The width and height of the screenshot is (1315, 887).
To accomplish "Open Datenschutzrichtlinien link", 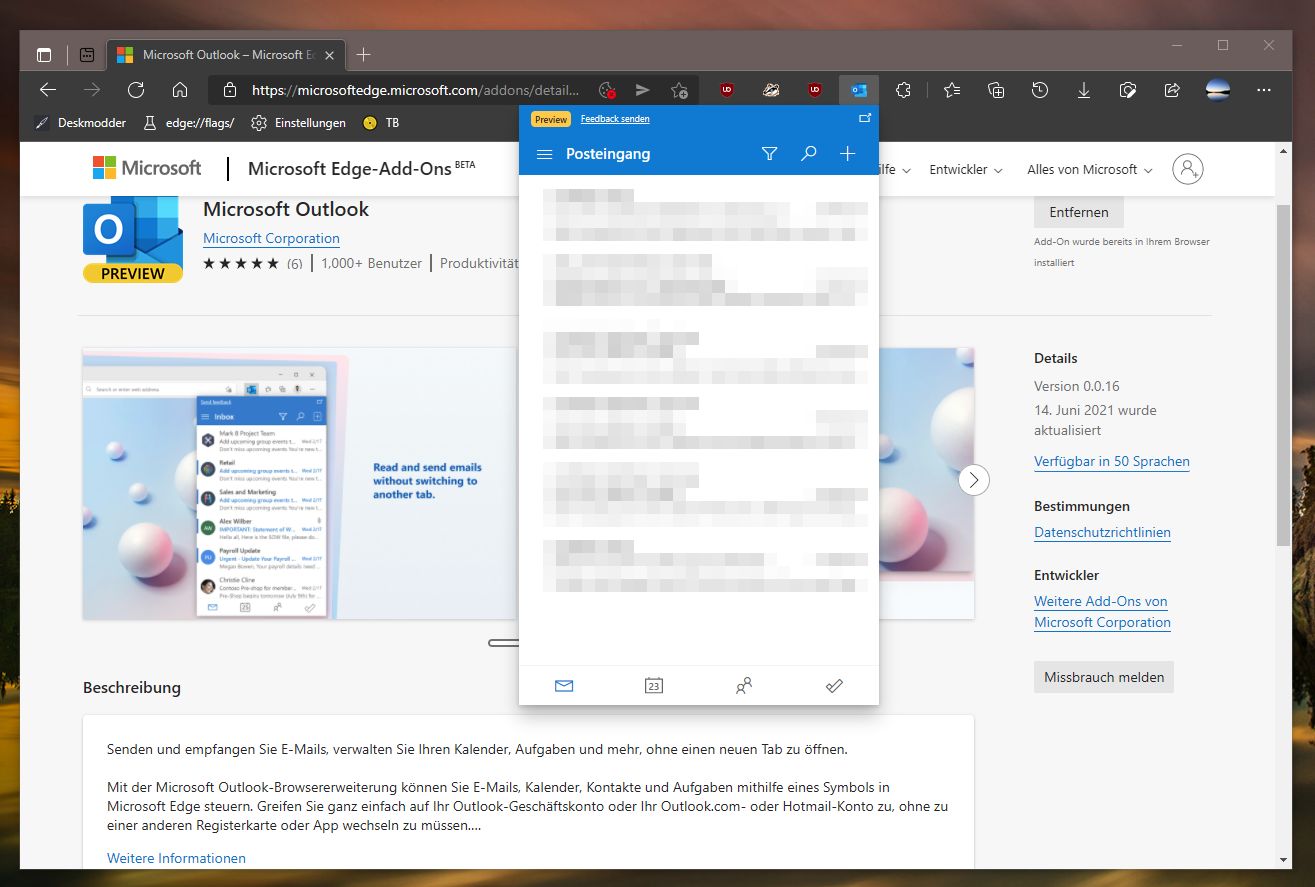I will [1102, 533].
